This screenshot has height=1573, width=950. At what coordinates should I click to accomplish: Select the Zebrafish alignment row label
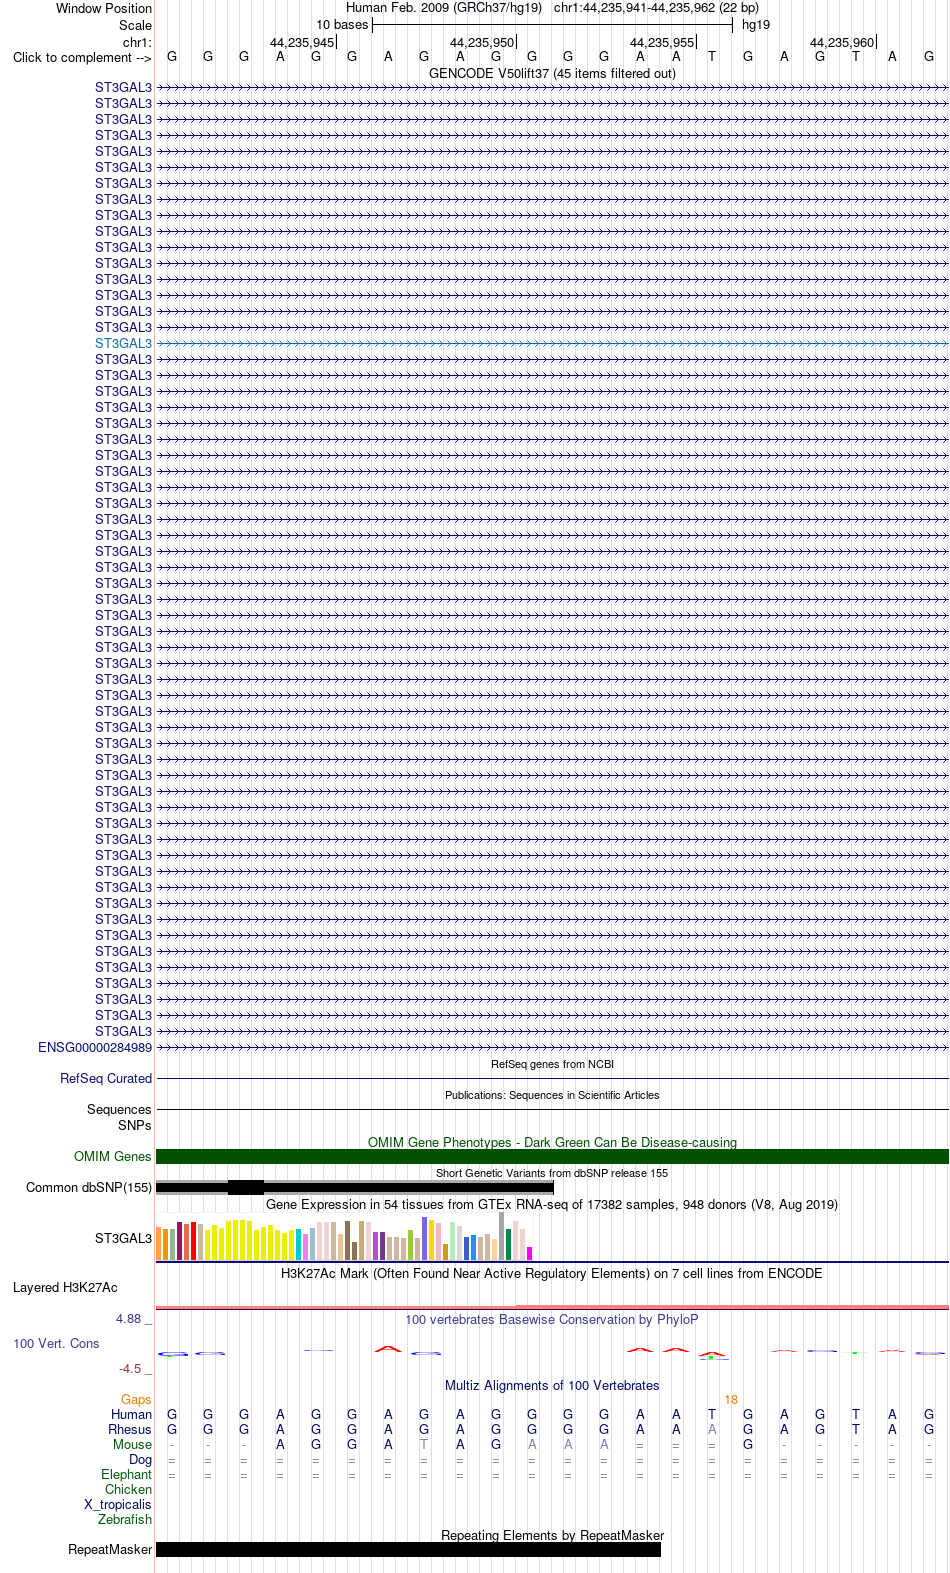[x=125, y=1519]
